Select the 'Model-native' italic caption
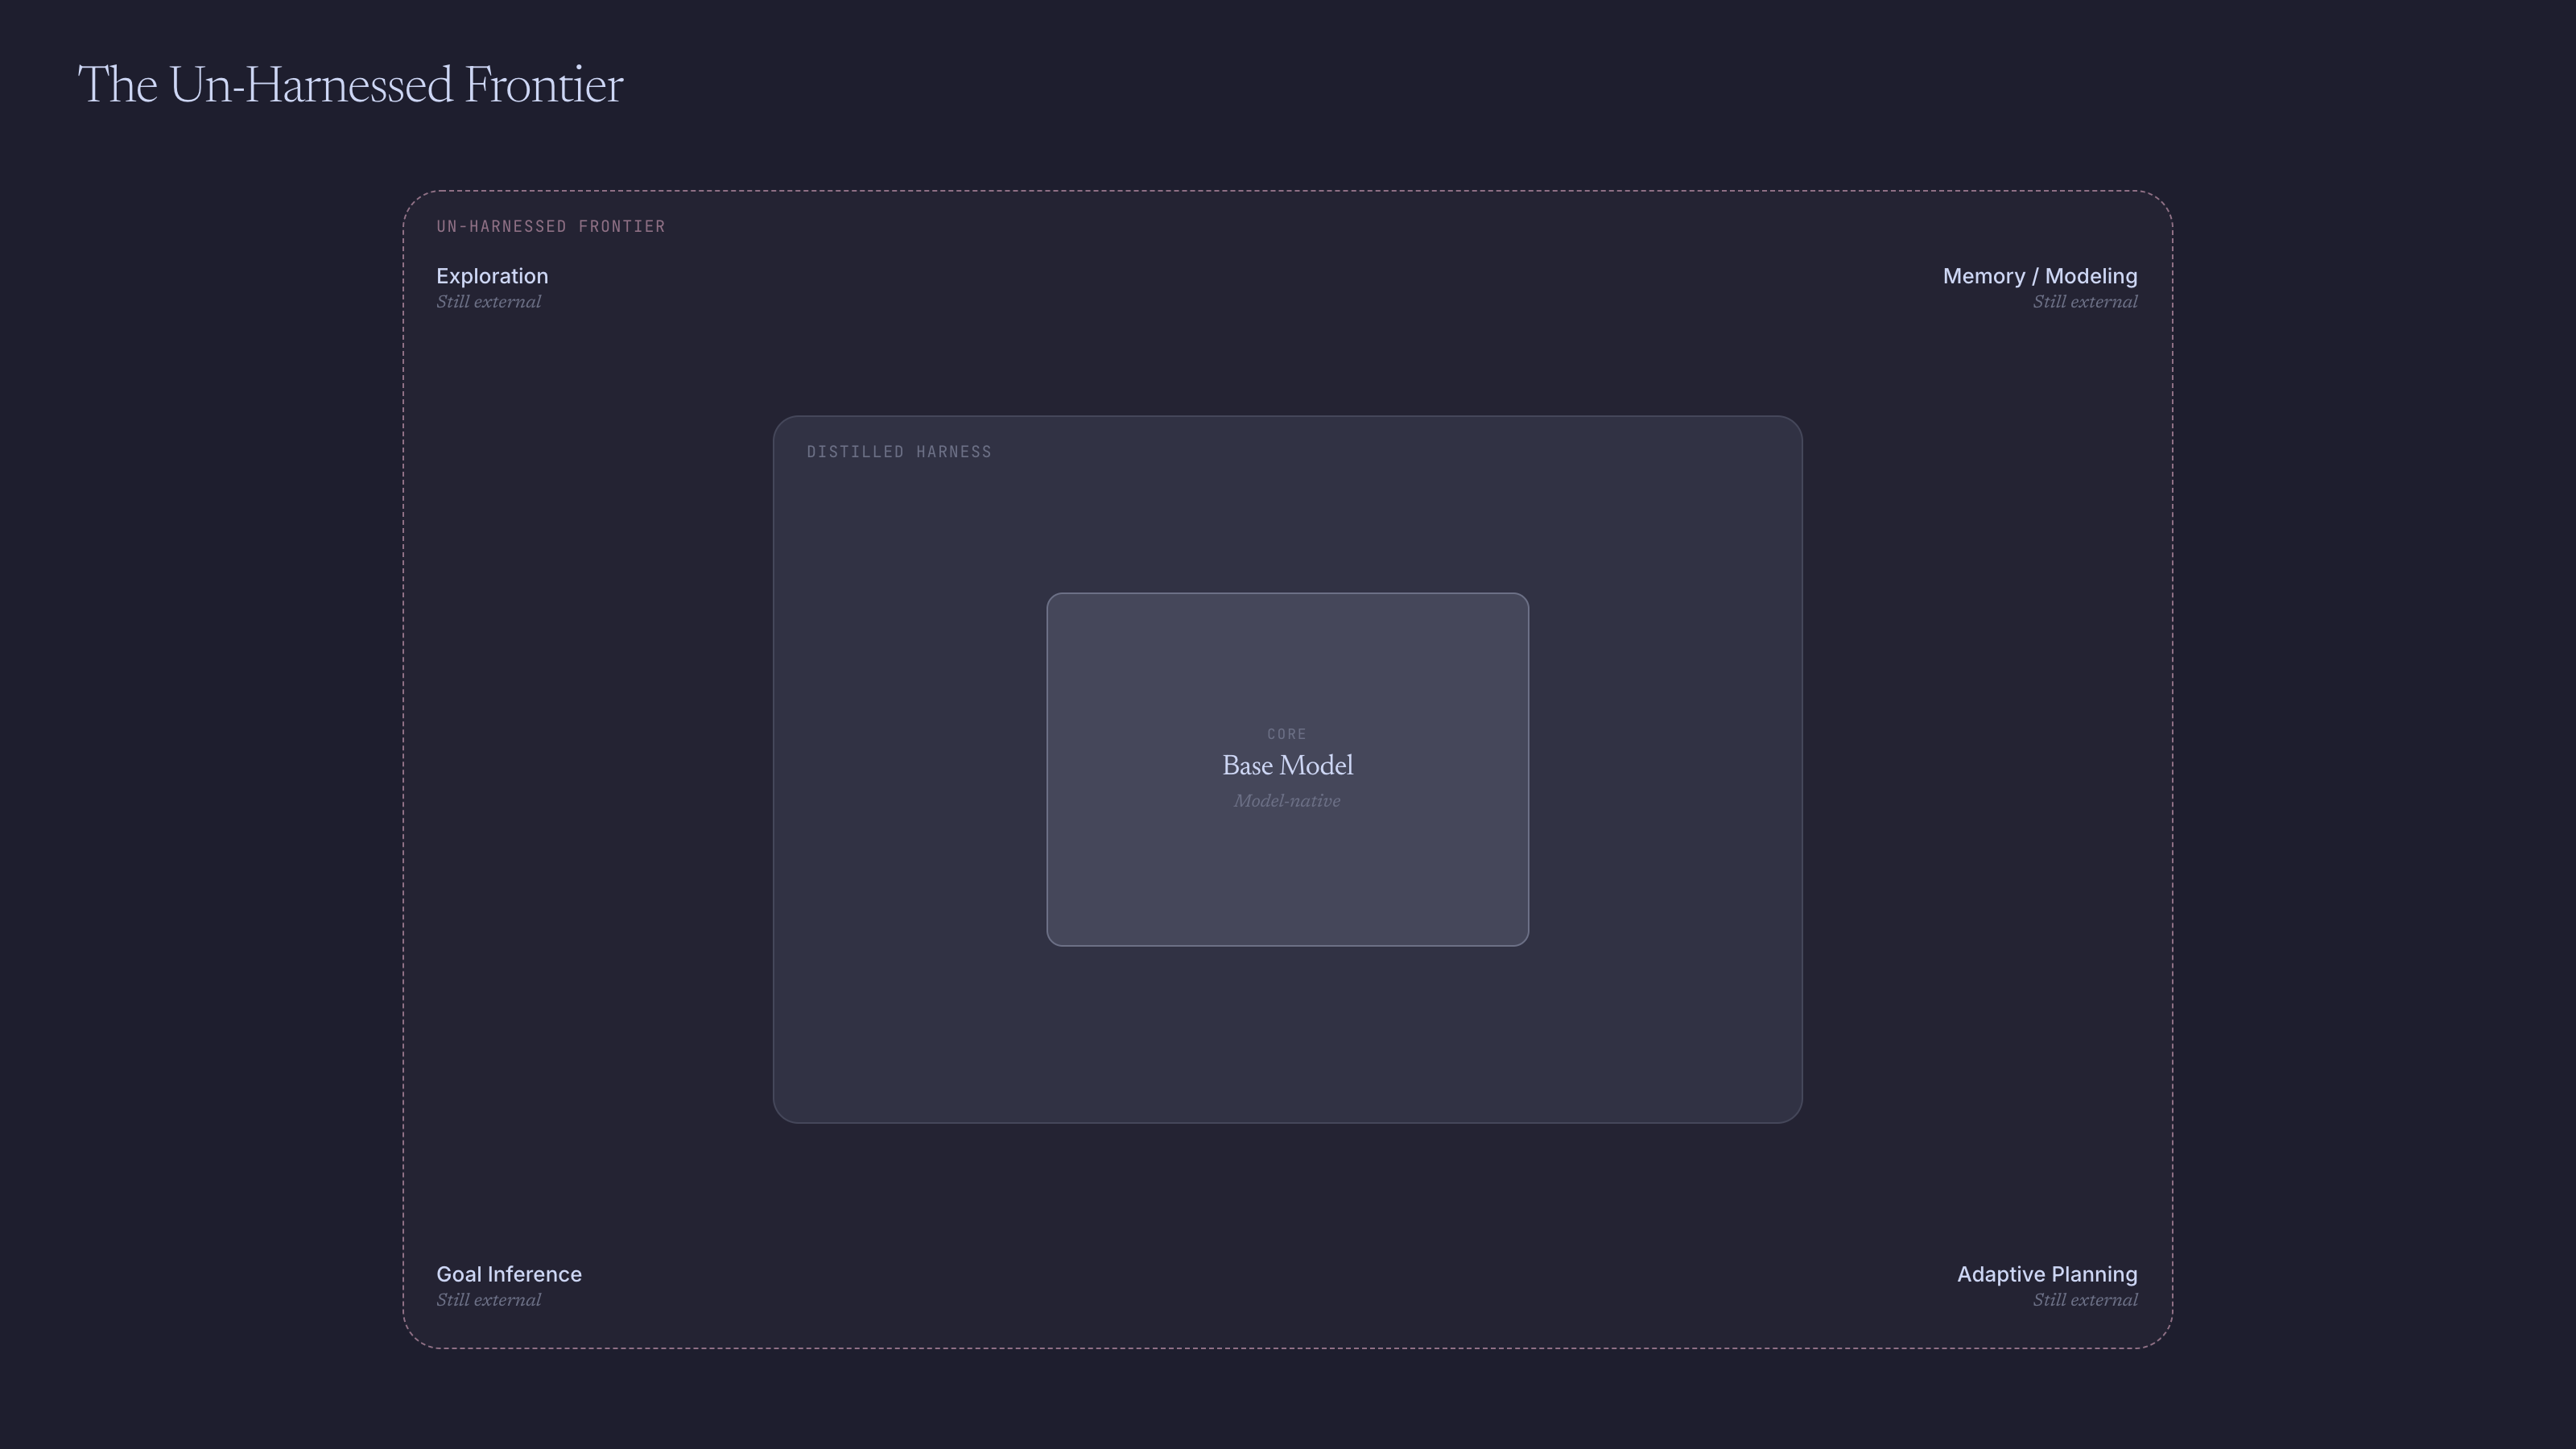This screenshot has height=1449, width=2576. [1286, 801]
